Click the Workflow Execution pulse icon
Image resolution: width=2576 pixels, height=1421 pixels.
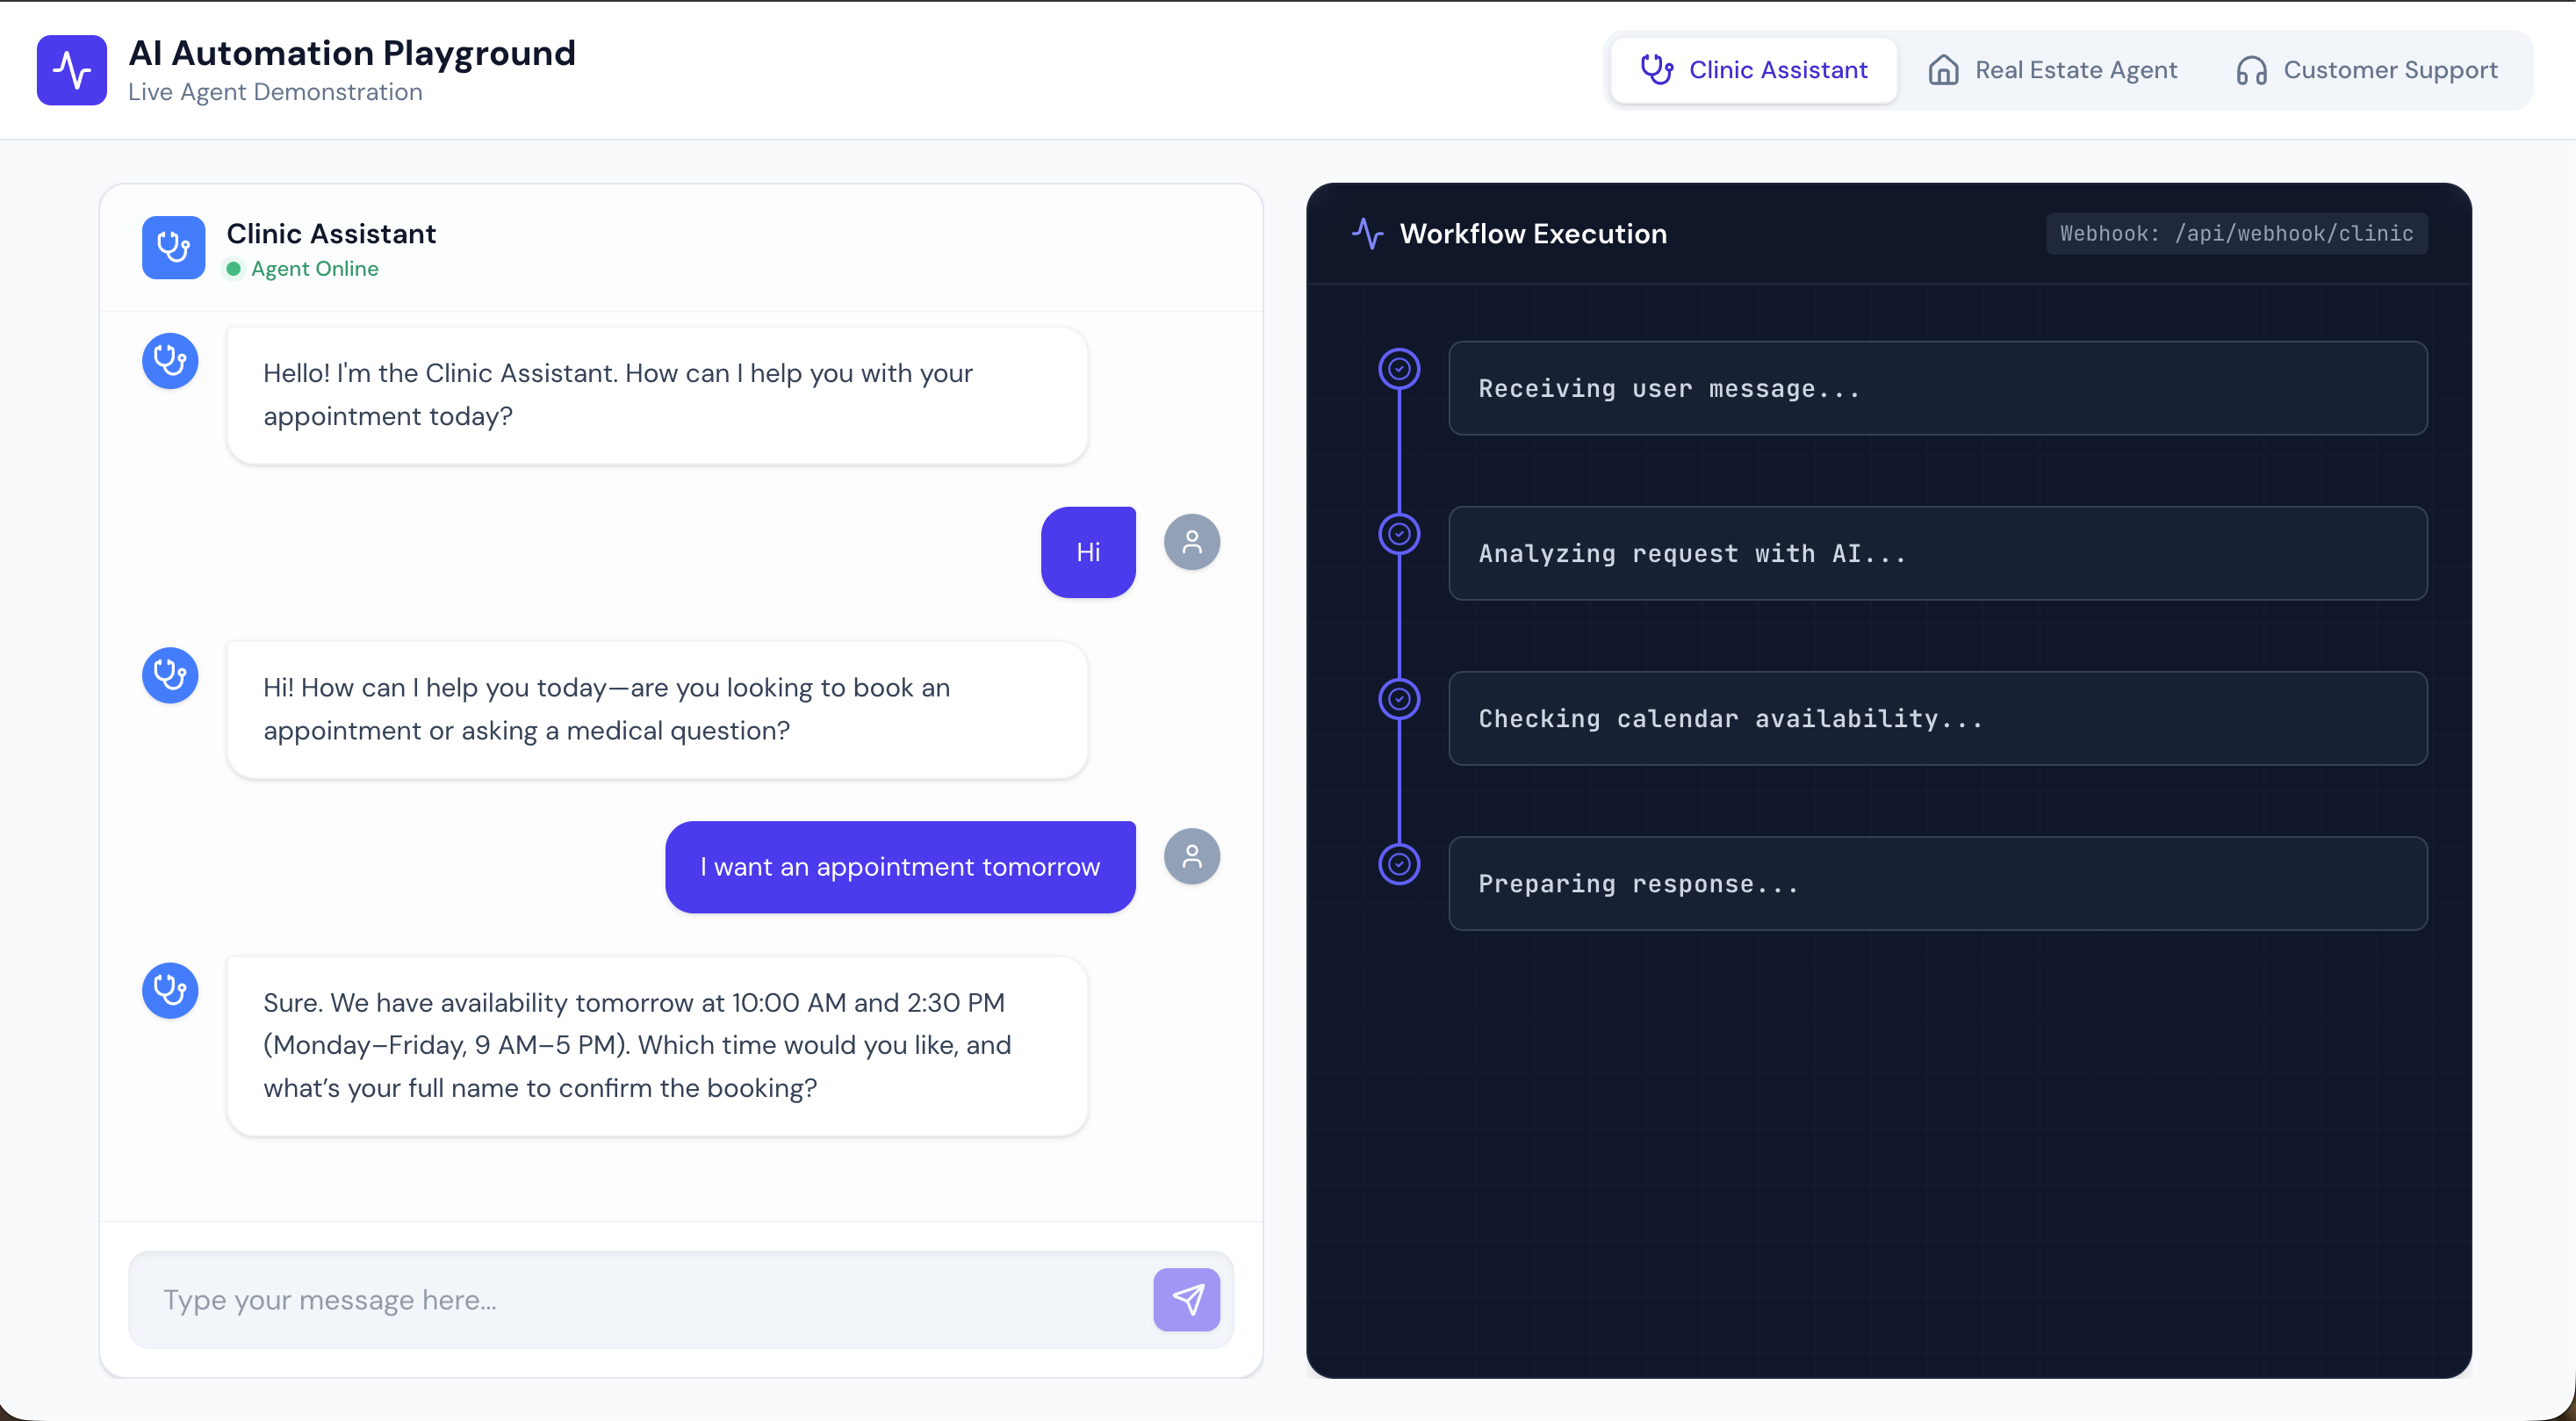(1367, 234)
